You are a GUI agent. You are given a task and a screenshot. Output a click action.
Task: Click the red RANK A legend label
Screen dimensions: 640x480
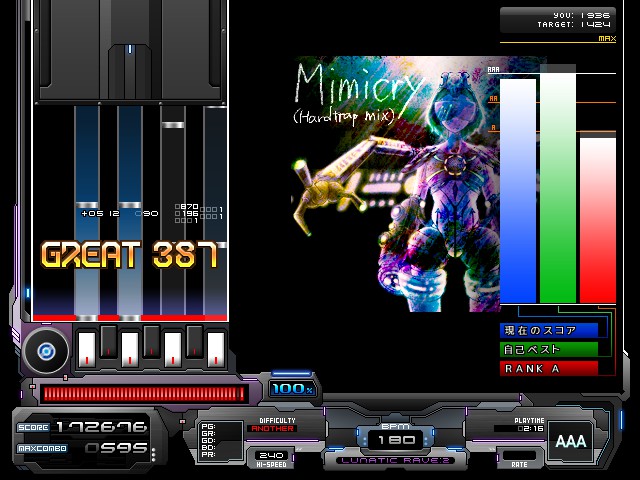point(549,369)
